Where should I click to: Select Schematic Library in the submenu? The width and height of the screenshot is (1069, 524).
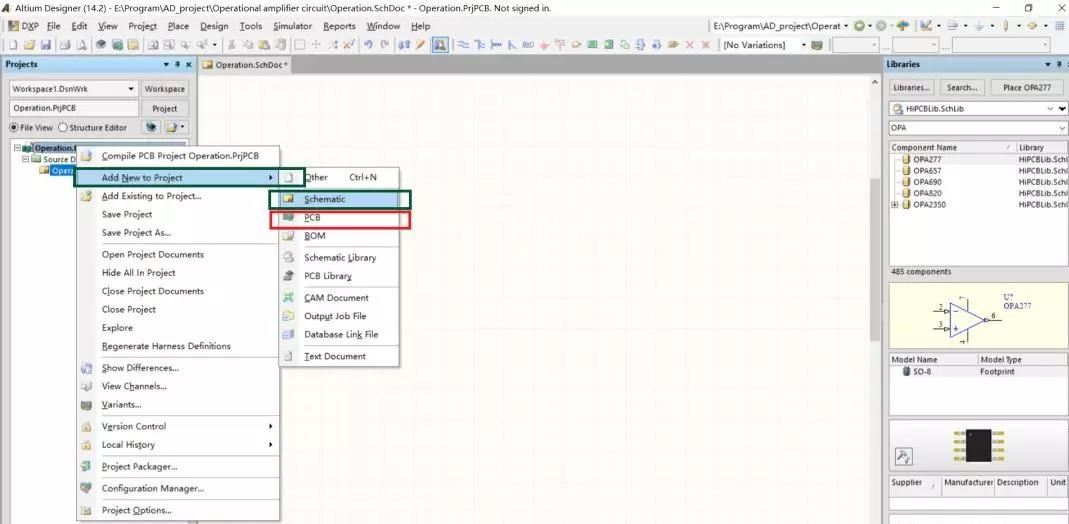[x=340, y=257]
